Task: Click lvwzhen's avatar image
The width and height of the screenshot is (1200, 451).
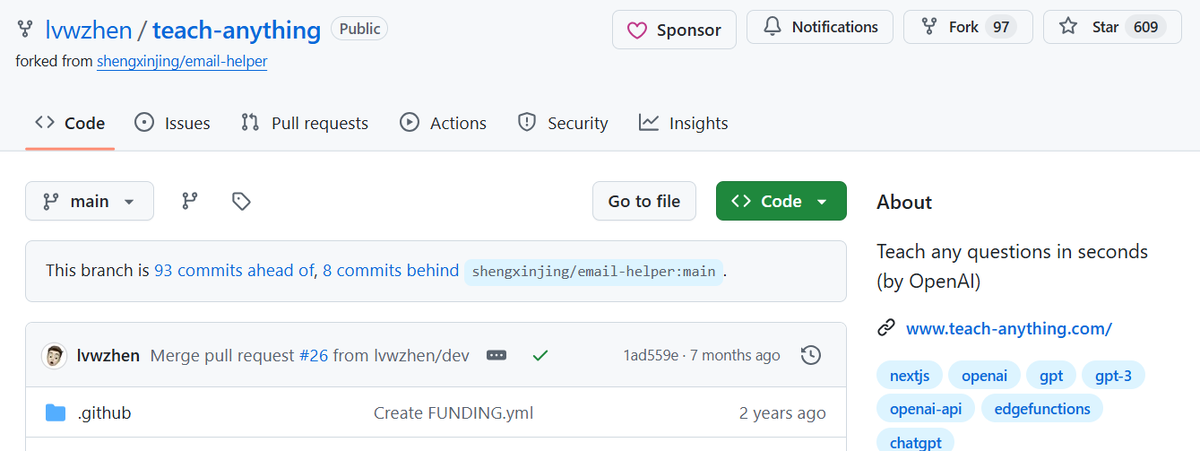Action: [54, 355]
